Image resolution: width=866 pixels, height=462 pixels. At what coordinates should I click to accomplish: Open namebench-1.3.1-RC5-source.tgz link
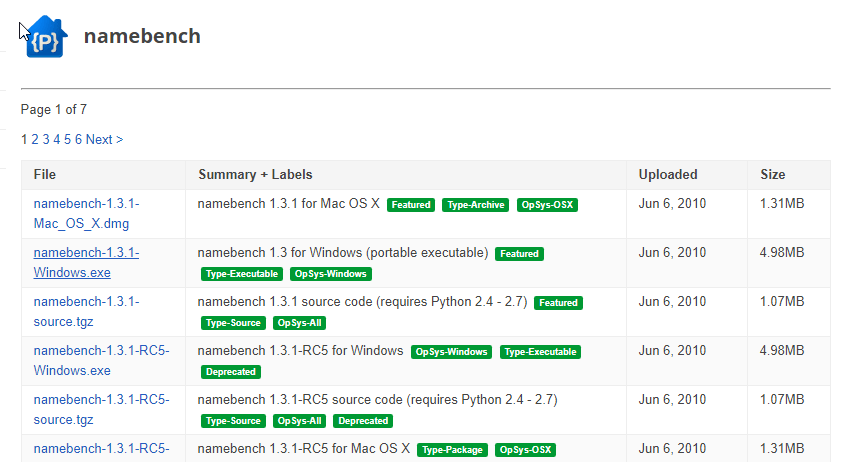point(101,409)
